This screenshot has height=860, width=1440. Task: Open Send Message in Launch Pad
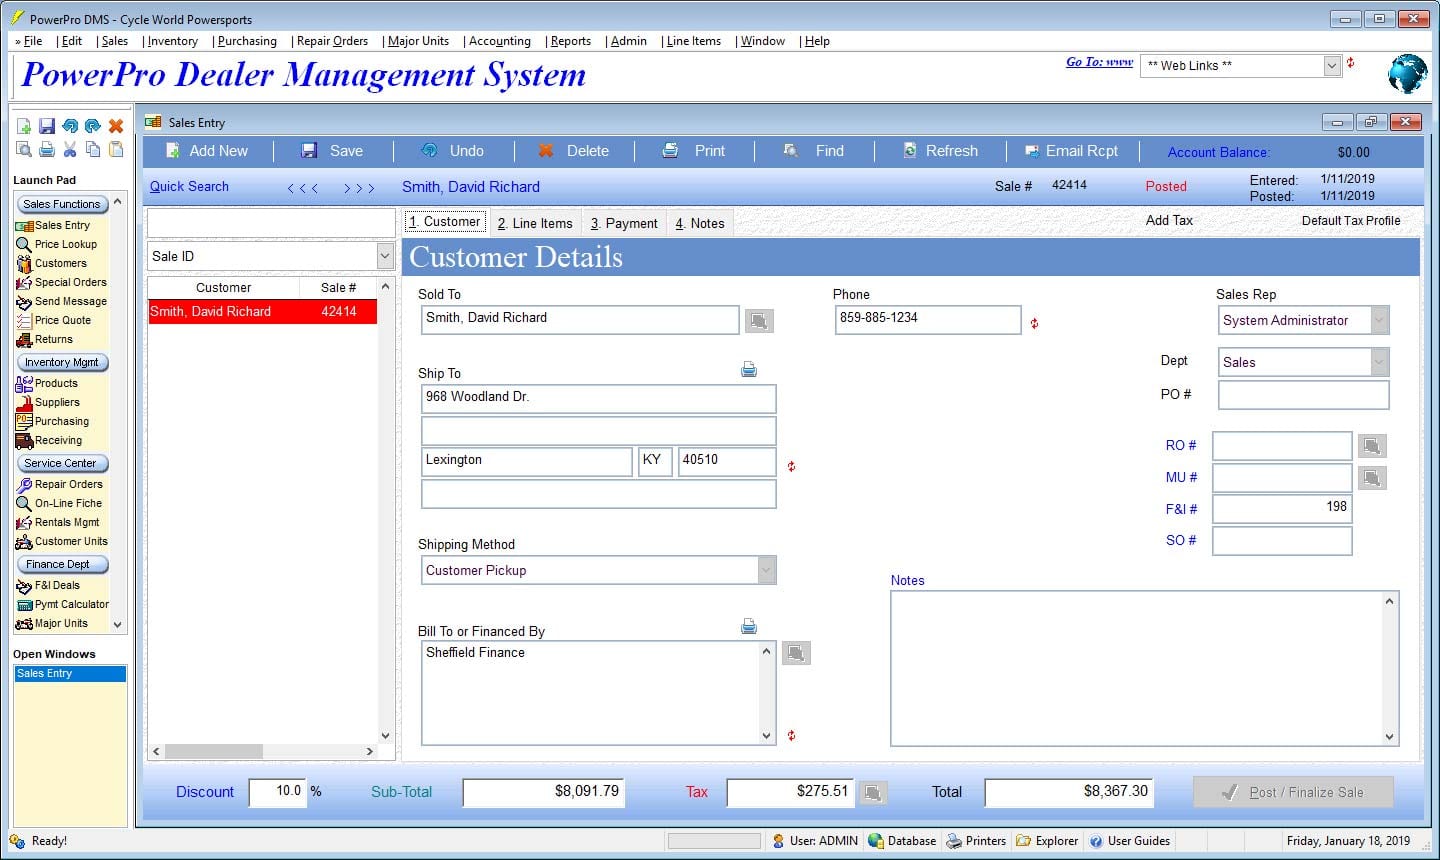[x=61, y=301]
